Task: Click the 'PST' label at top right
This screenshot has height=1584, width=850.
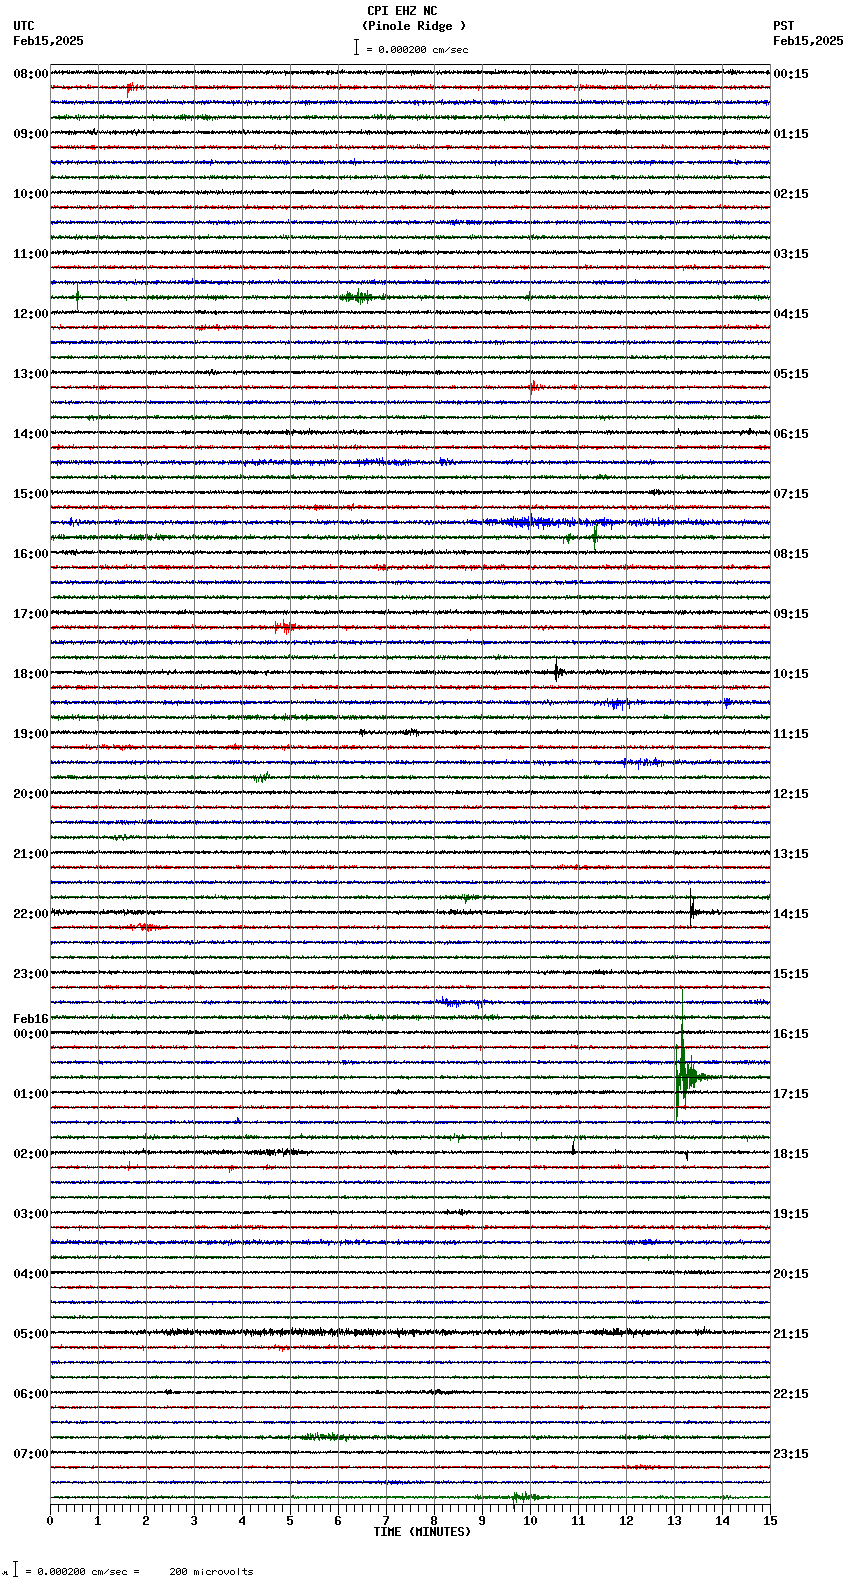Action: pyautogui.click(x=784, y=26)
